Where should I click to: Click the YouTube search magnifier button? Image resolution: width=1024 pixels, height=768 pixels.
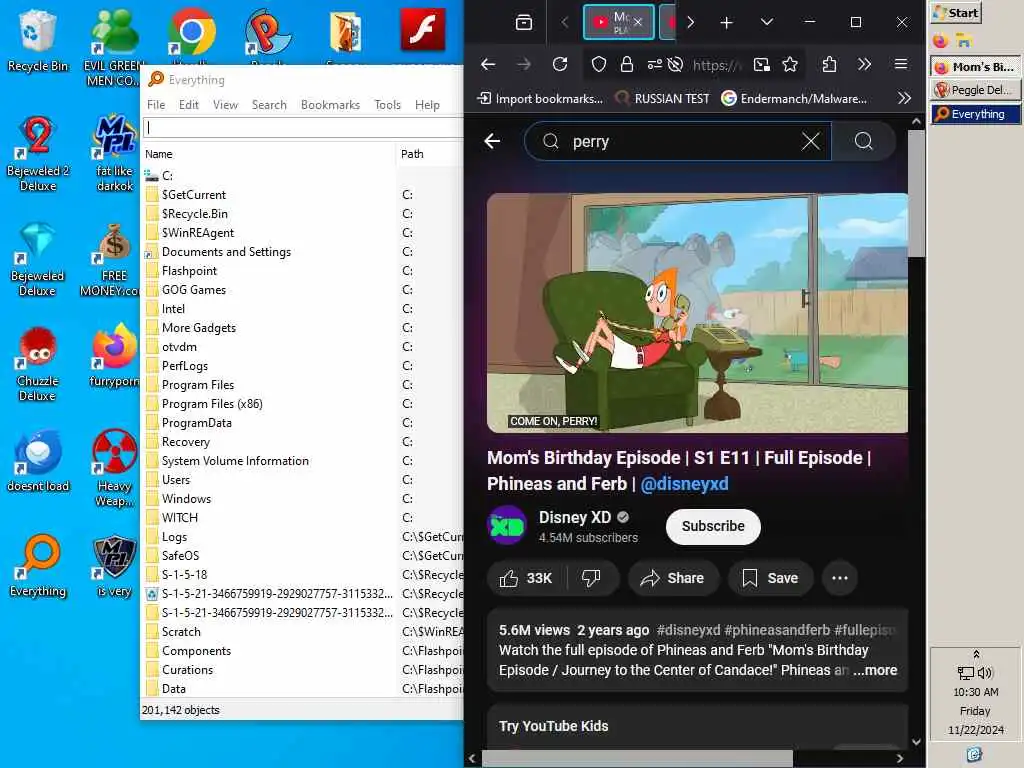[863, 141]
